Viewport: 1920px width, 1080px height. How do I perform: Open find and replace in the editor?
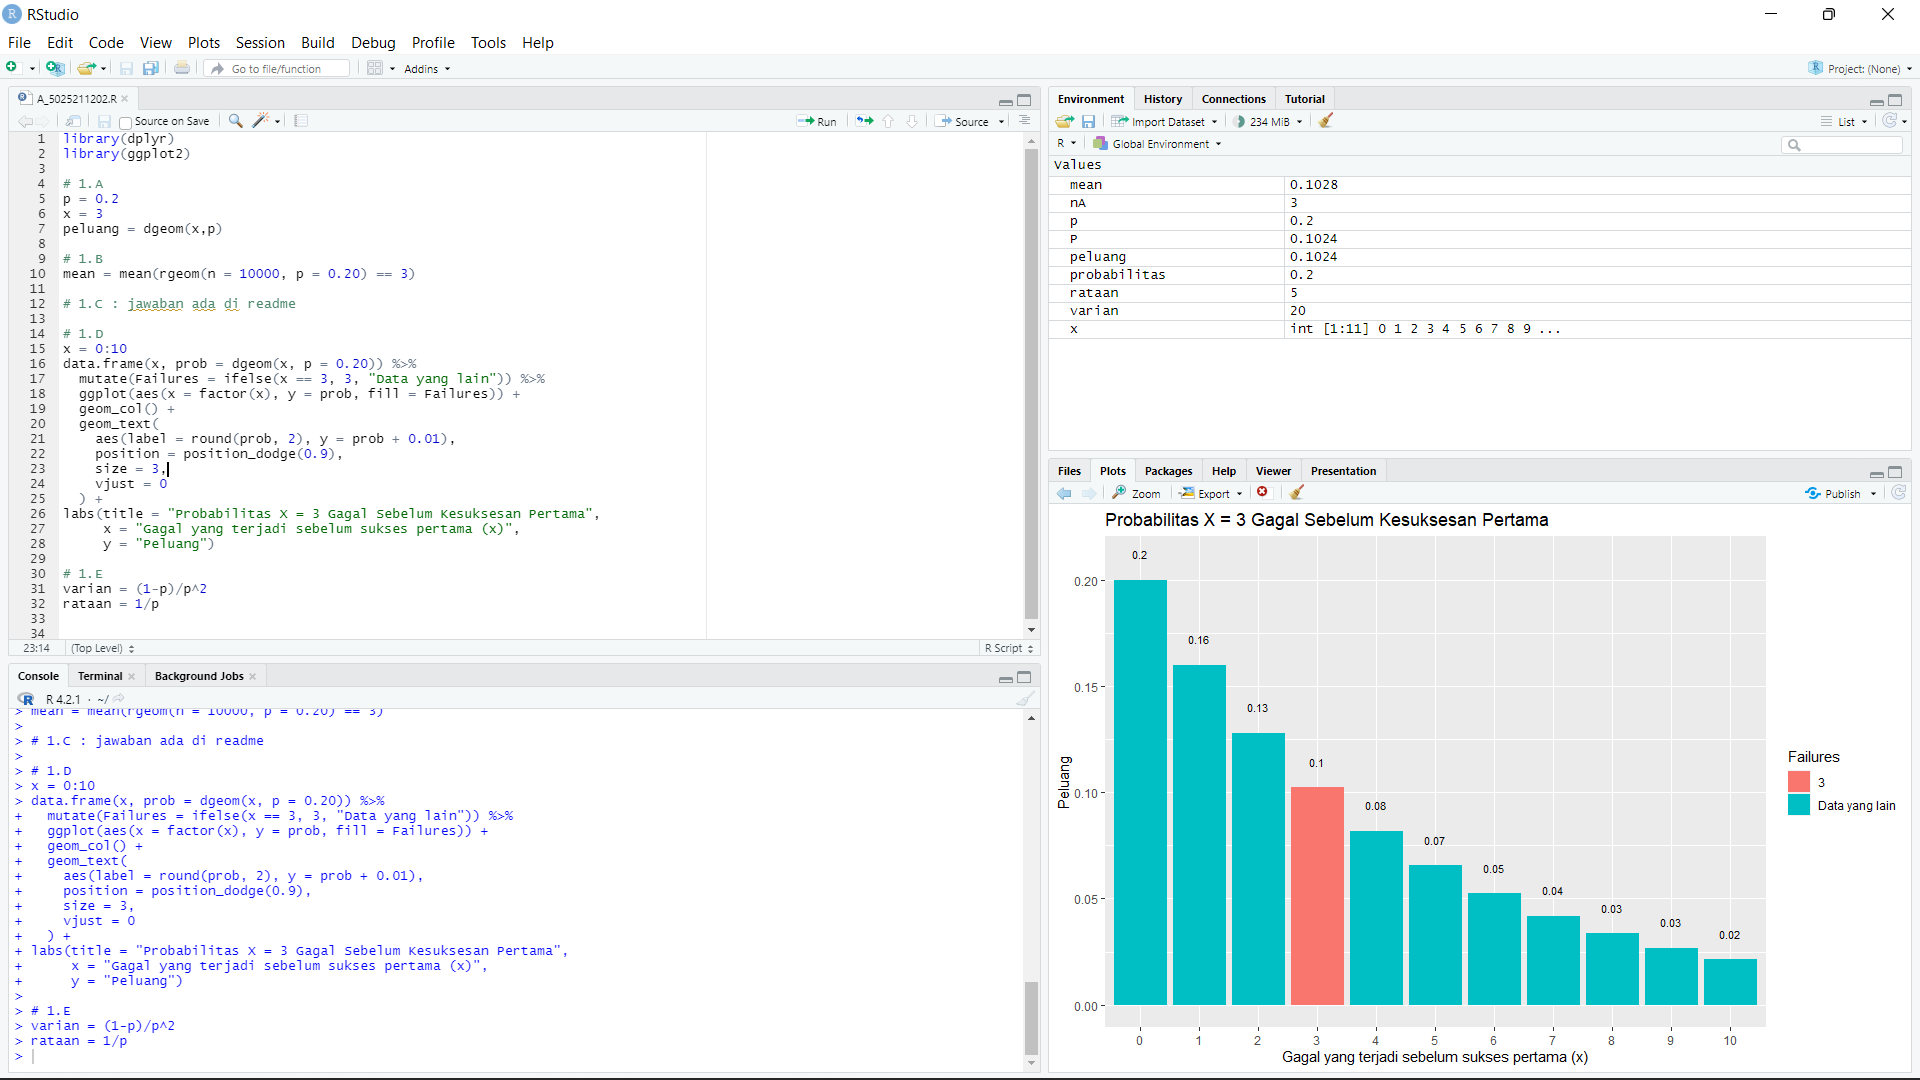(235, 121)
